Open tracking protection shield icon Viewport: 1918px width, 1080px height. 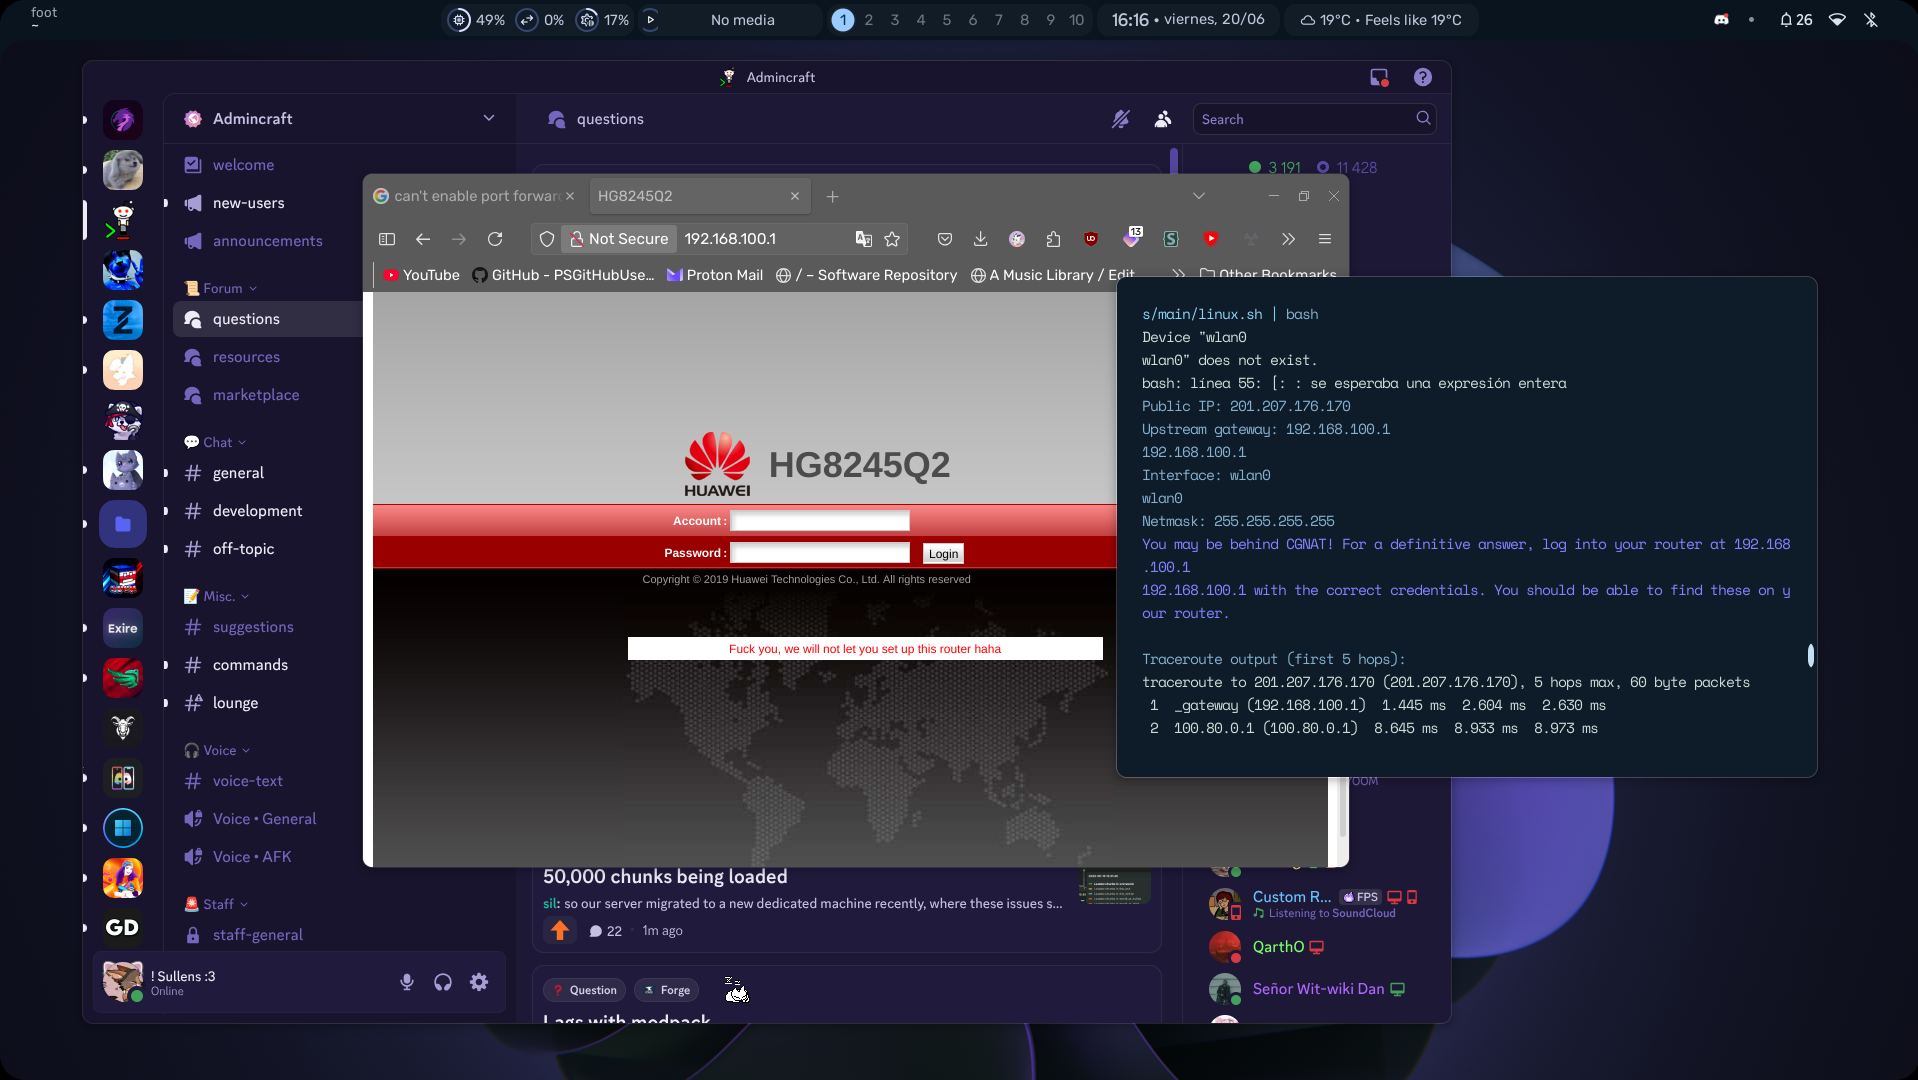click(547, 239)
